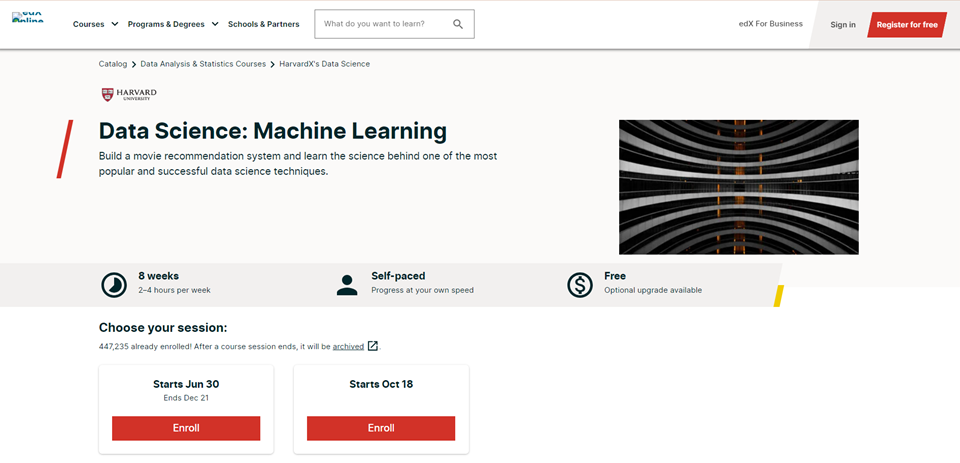The image size is (960, 463).
Task: Click the '8 weeks' text
Action: pyautogui.click(x=159, y=276)
